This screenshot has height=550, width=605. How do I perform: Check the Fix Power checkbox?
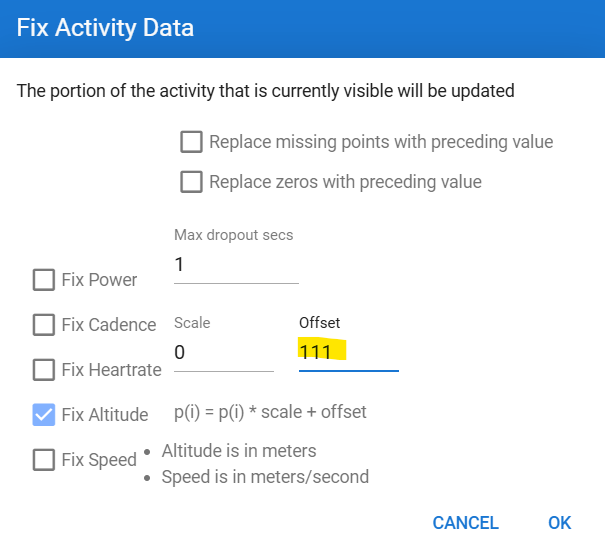click(44, 280)
